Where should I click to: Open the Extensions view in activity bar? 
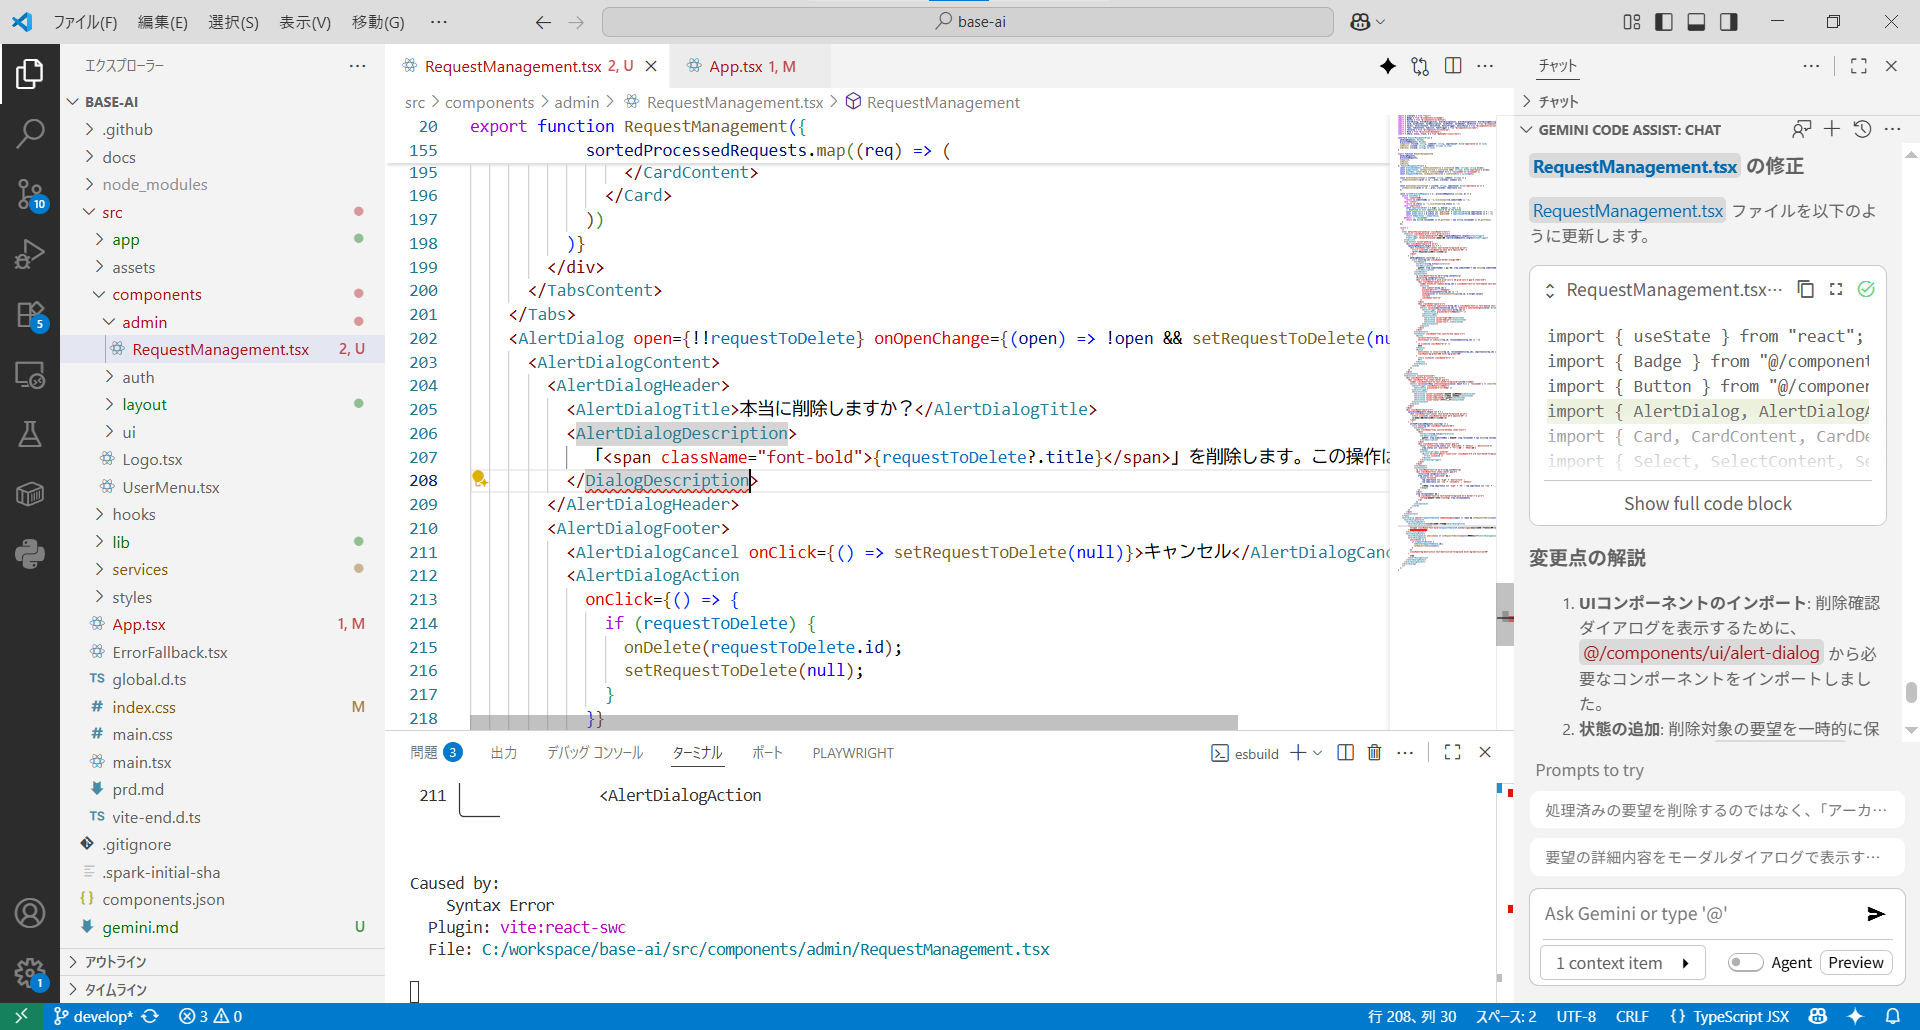point(30,315)
